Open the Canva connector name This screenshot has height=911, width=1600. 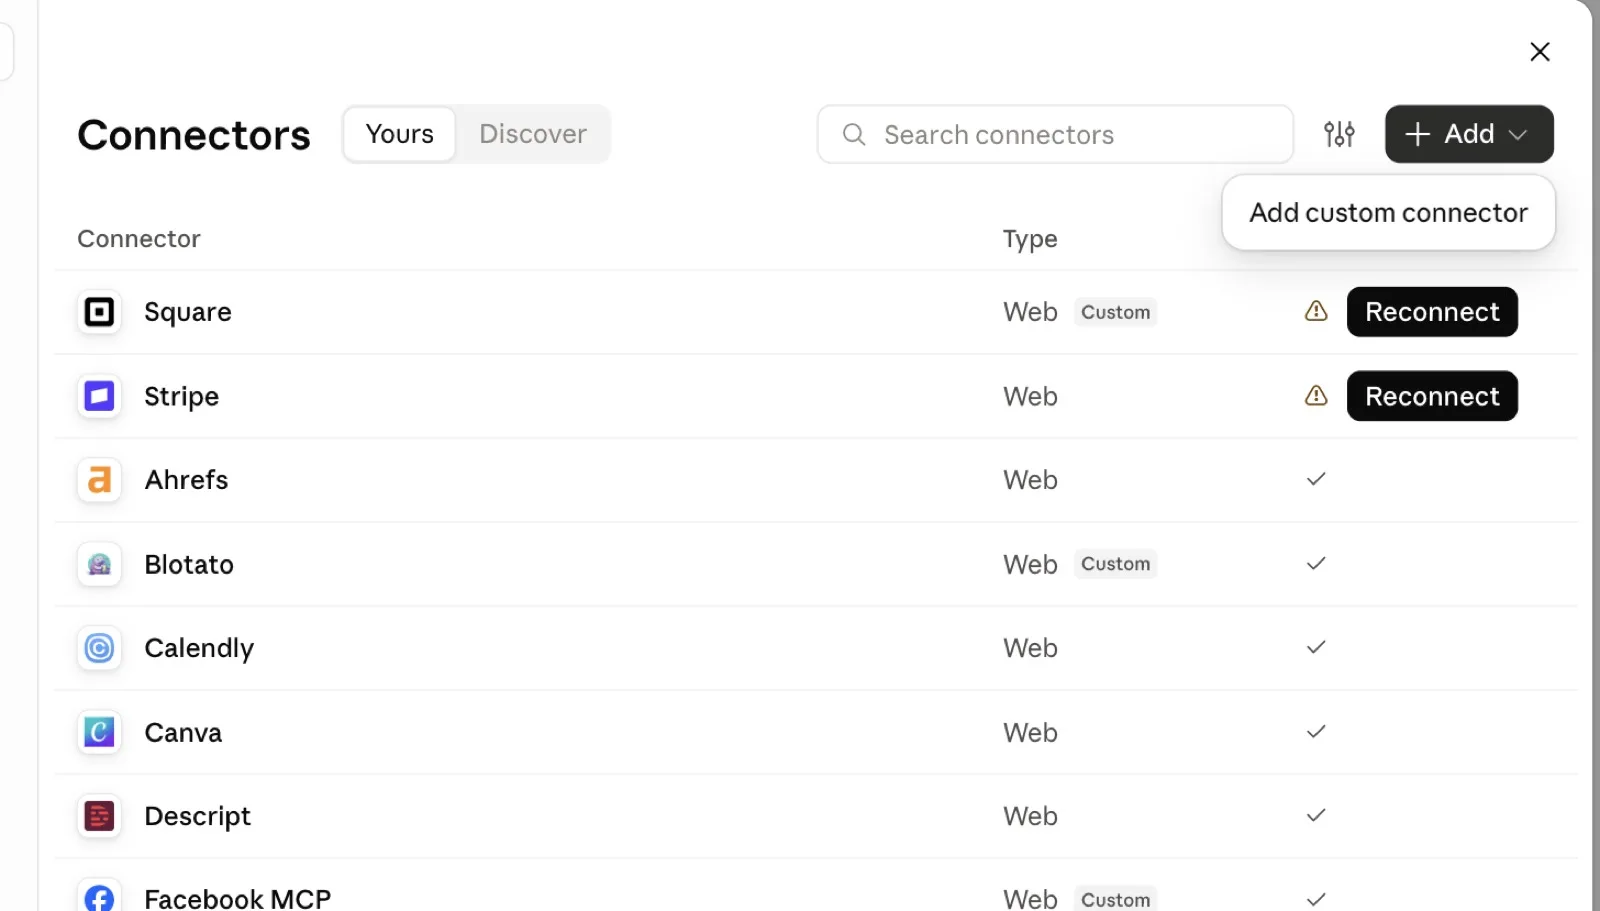pyautogui.click(x=183, y=732)
